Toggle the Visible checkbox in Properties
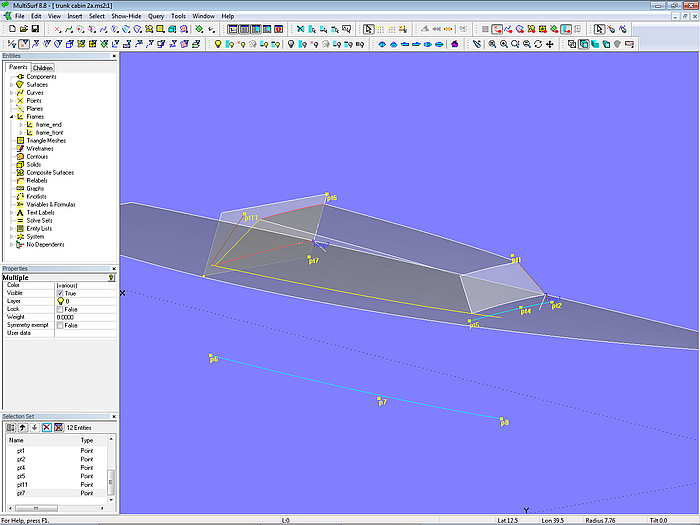 click(x=60, y=293)
